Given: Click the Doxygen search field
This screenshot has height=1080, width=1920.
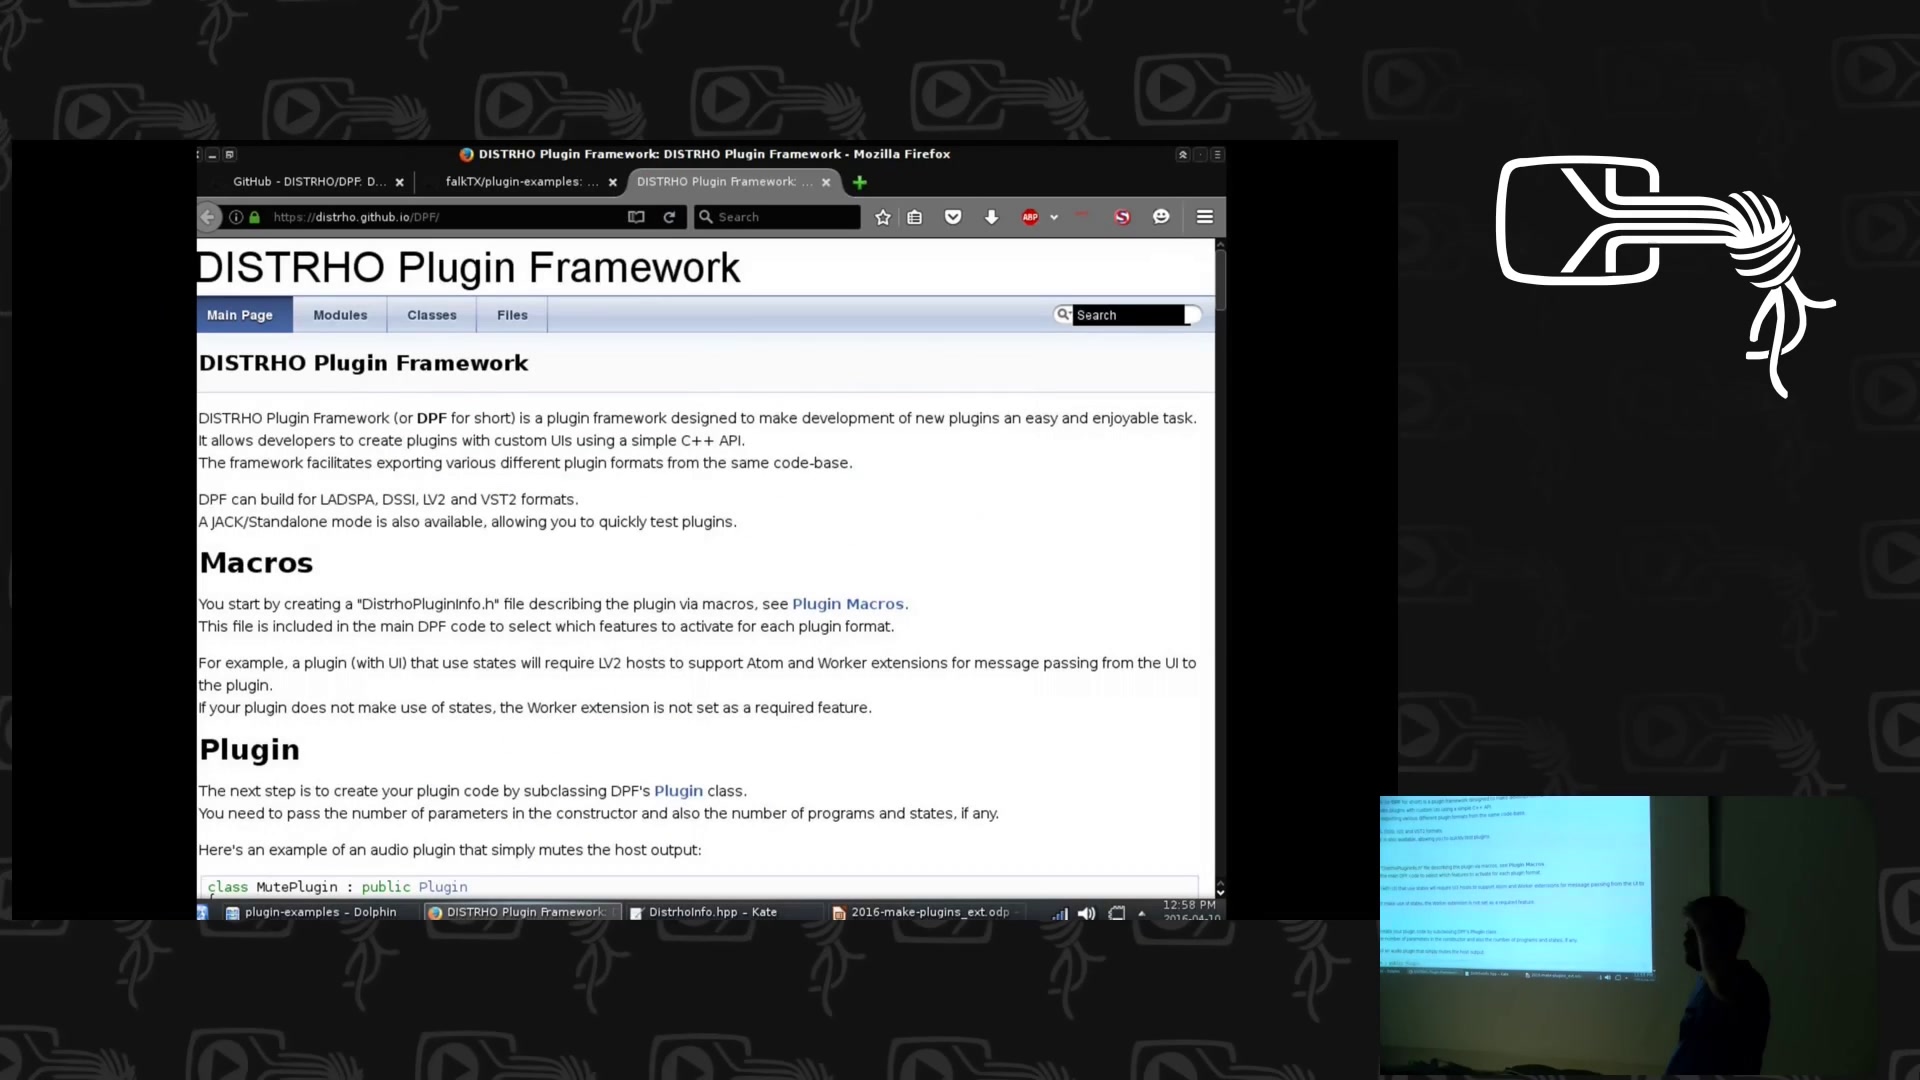Looking at the screenshot, I should pos(1129,315).
